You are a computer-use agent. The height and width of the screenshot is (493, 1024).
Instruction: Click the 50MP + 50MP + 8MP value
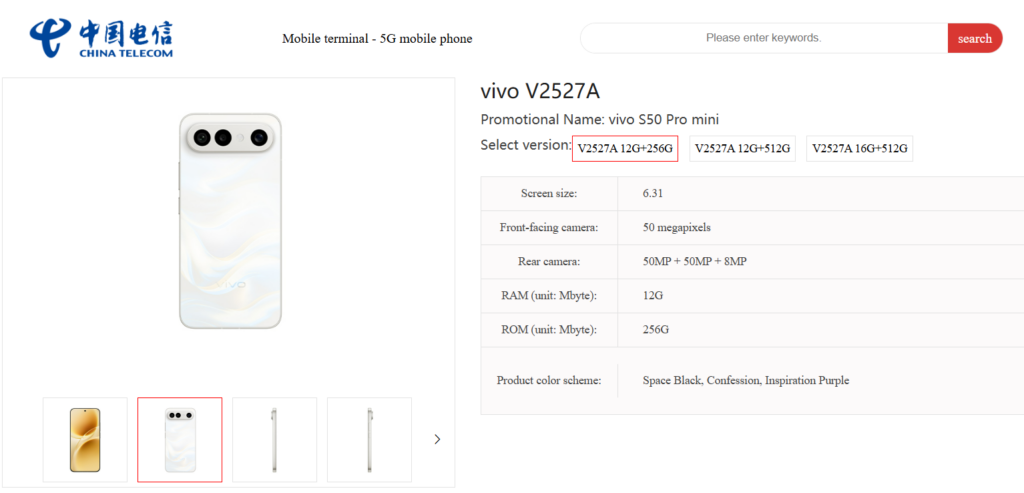[x=695, y=262]
